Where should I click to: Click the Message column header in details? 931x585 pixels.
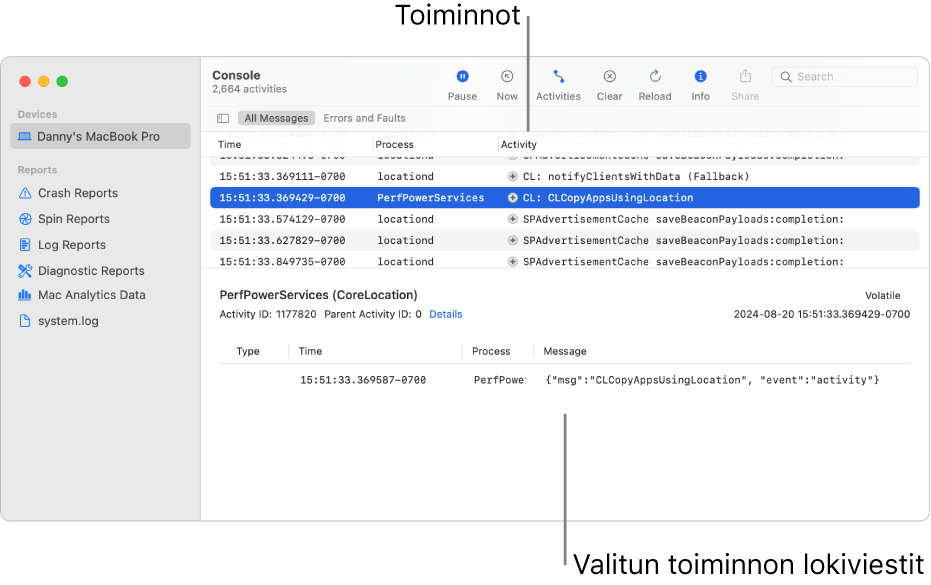tap(565, 351)
